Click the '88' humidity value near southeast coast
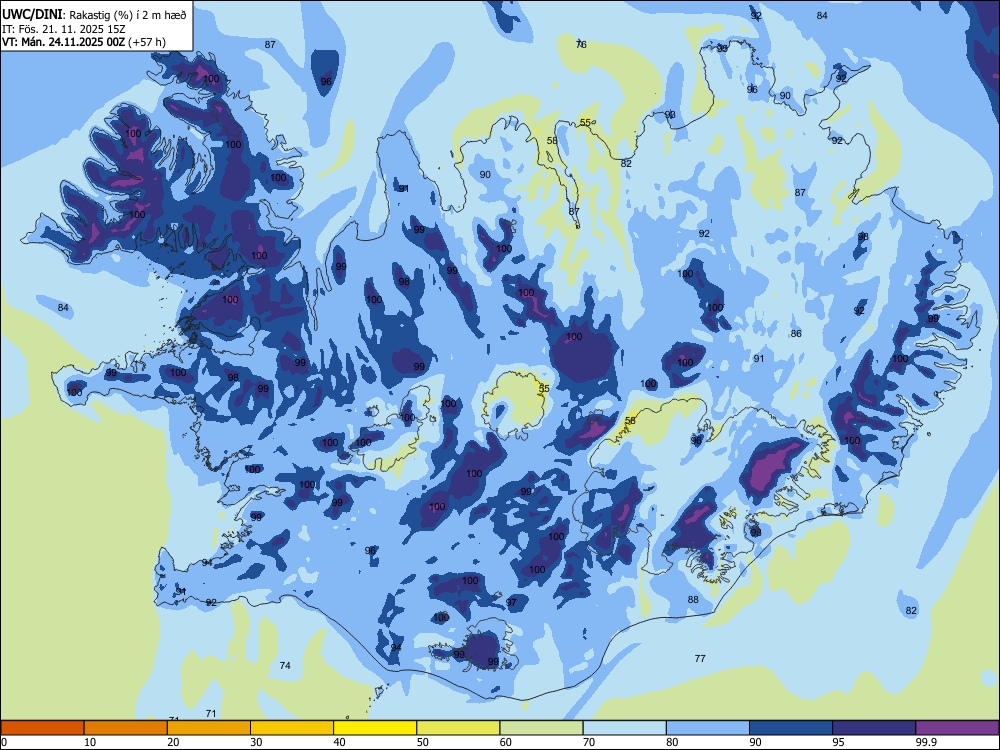The width and height of the screenshot is (1000, 750). point(693,599)
